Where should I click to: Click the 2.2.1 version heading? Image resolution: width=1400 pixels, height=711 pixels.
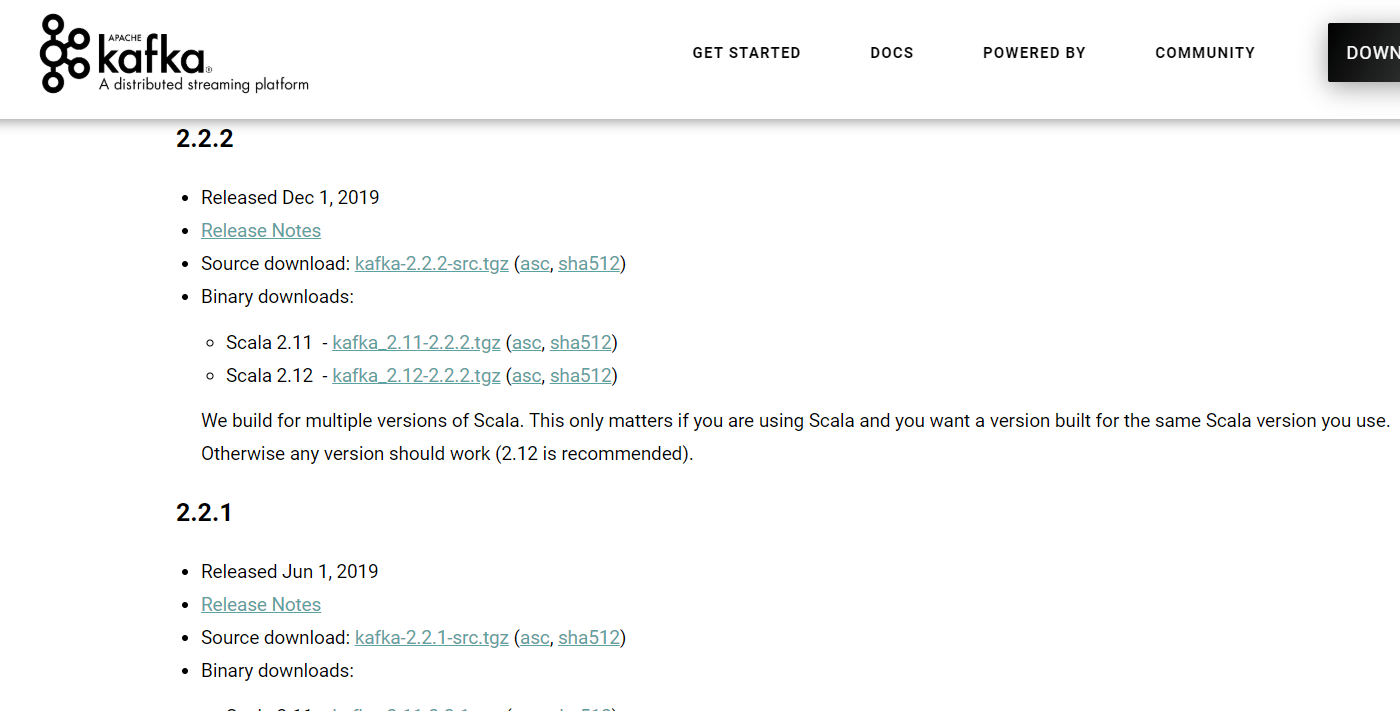point(204,513)
